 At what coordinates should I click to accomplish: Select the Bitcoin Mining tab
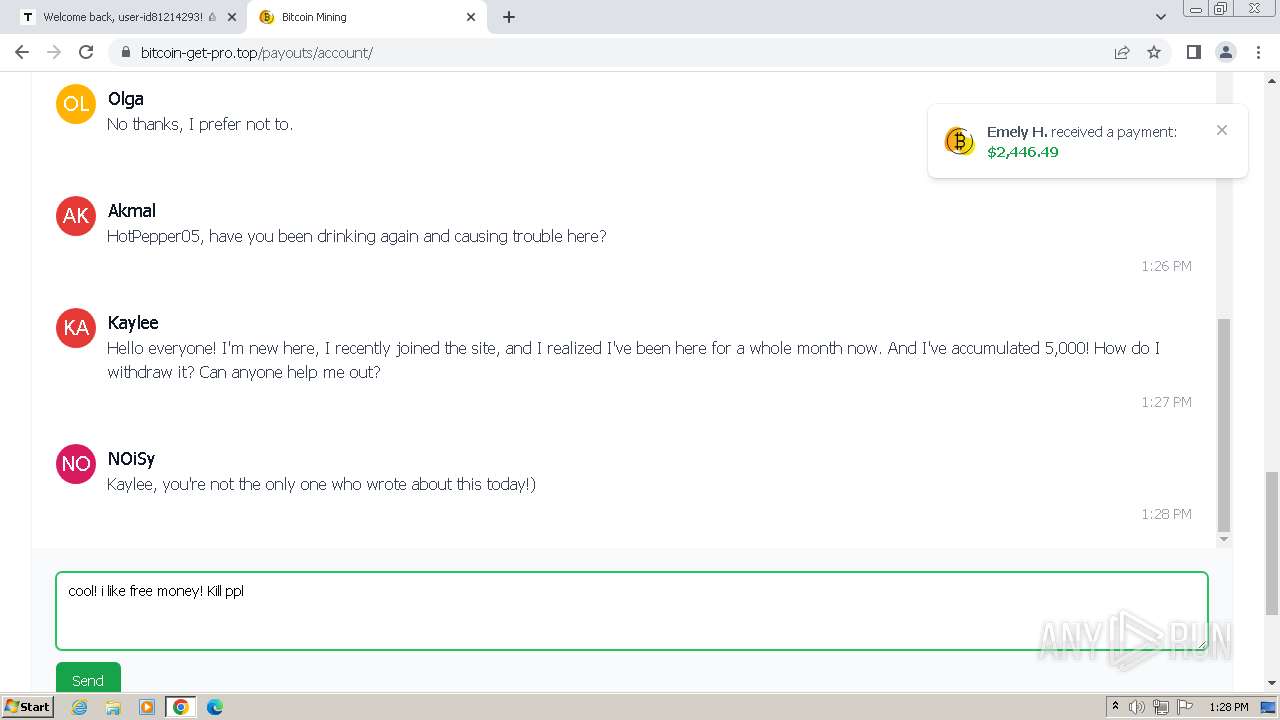coord(366,17)
